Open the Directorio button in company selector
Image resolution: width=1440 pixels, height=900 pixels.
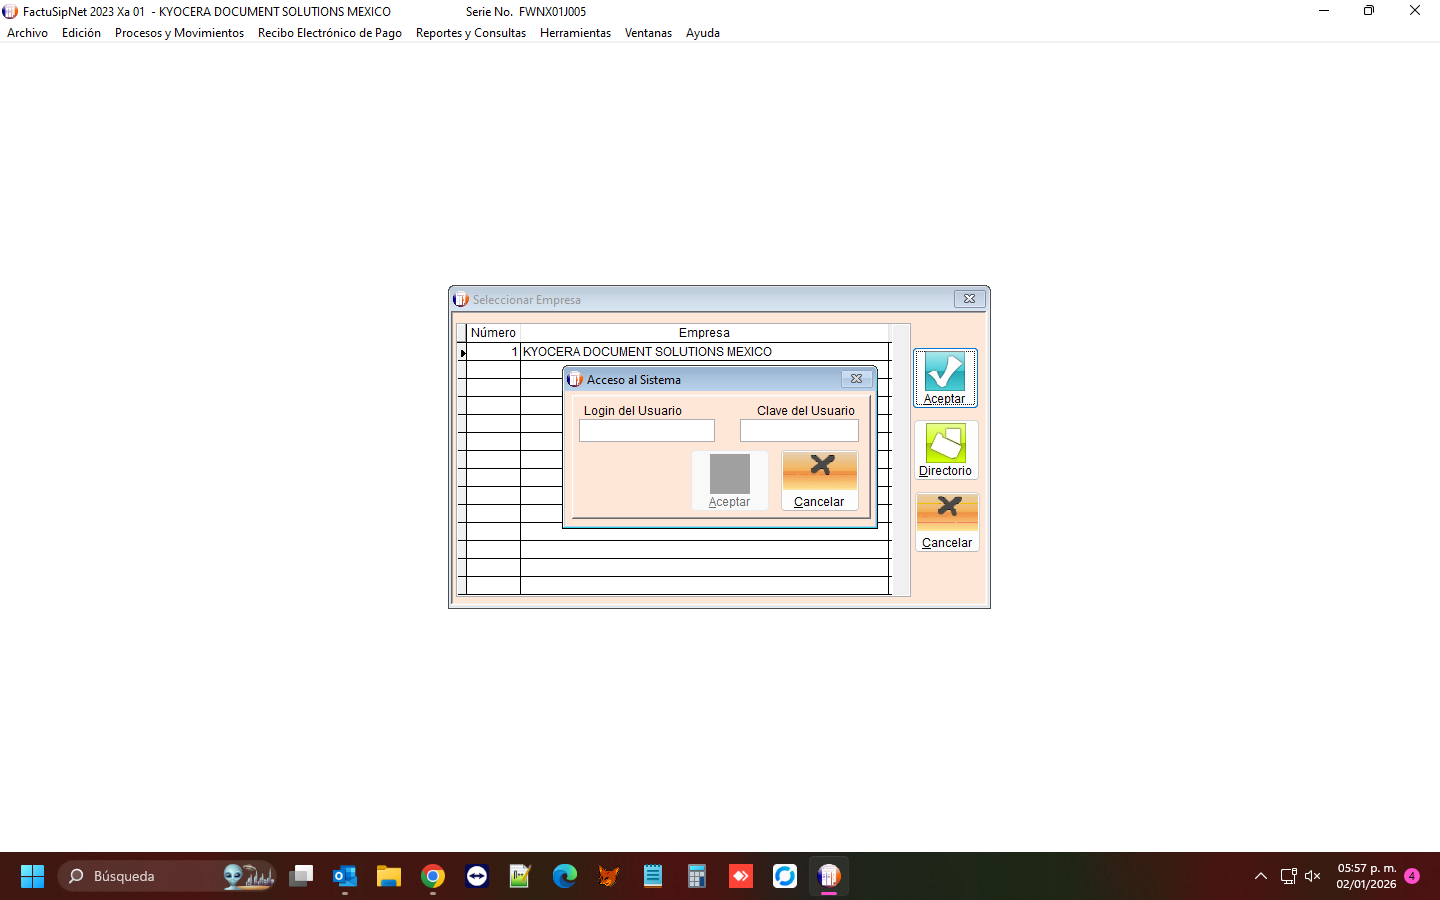945,450
